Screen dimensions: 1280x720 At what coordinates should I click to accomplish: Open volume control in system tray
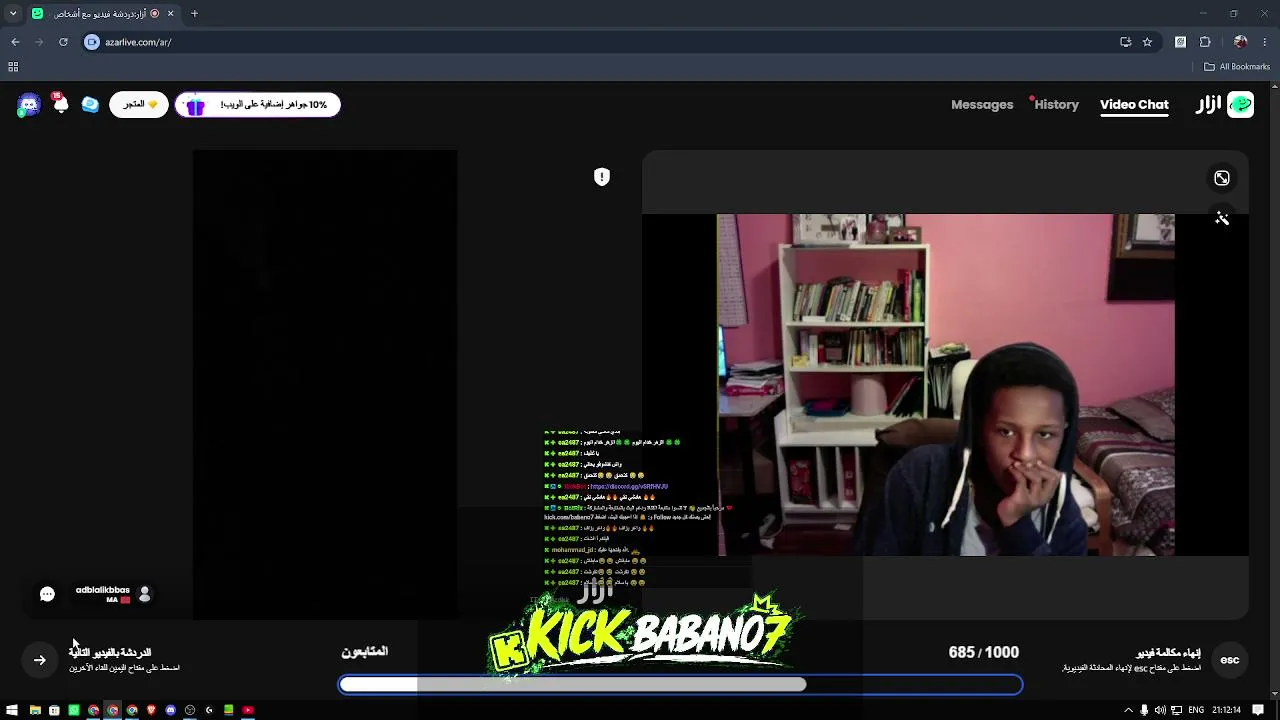(1160, 710)
